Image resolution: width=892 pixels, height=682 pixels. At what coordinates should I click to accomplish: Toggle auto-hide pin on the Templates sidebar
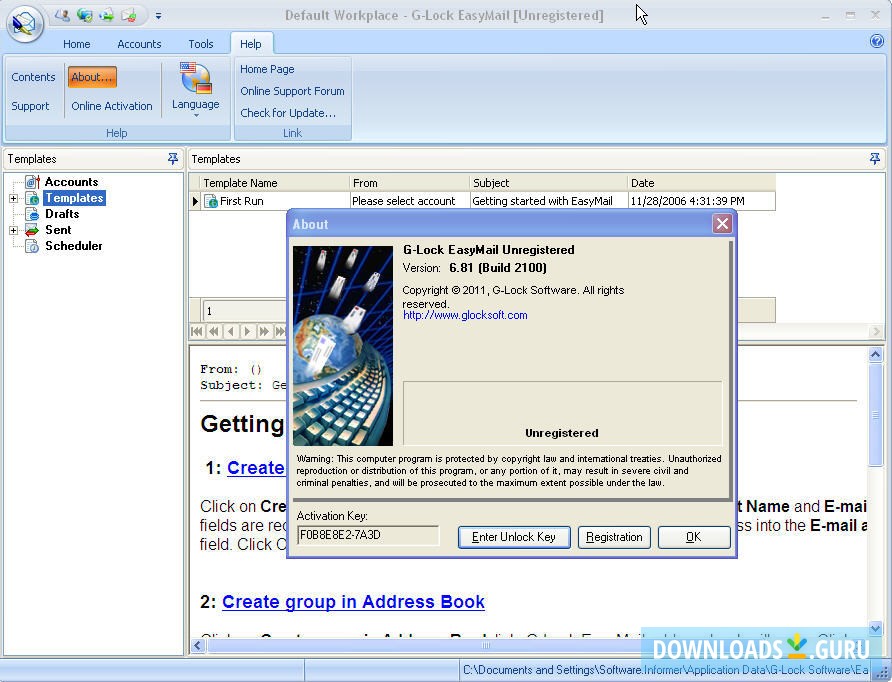point(173,158)
